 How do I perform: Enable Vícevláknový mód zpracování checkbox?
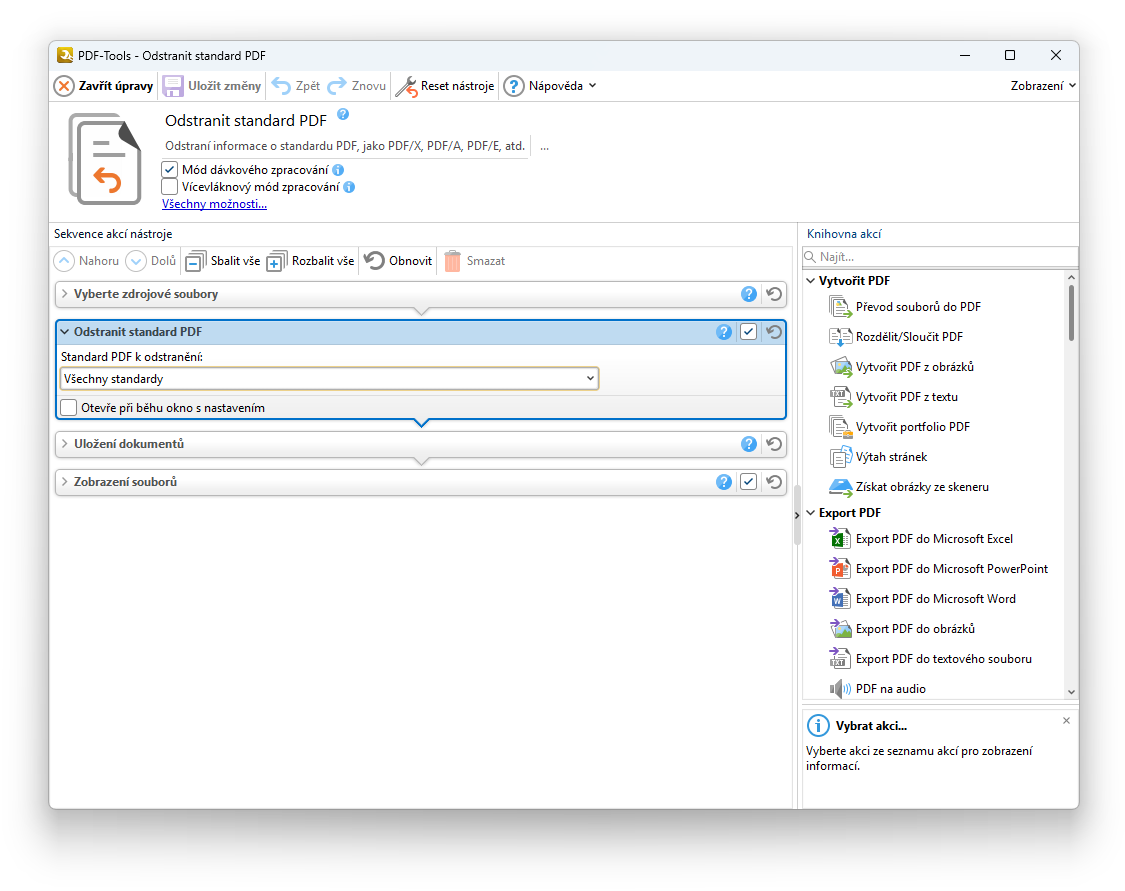coord(169,187)
